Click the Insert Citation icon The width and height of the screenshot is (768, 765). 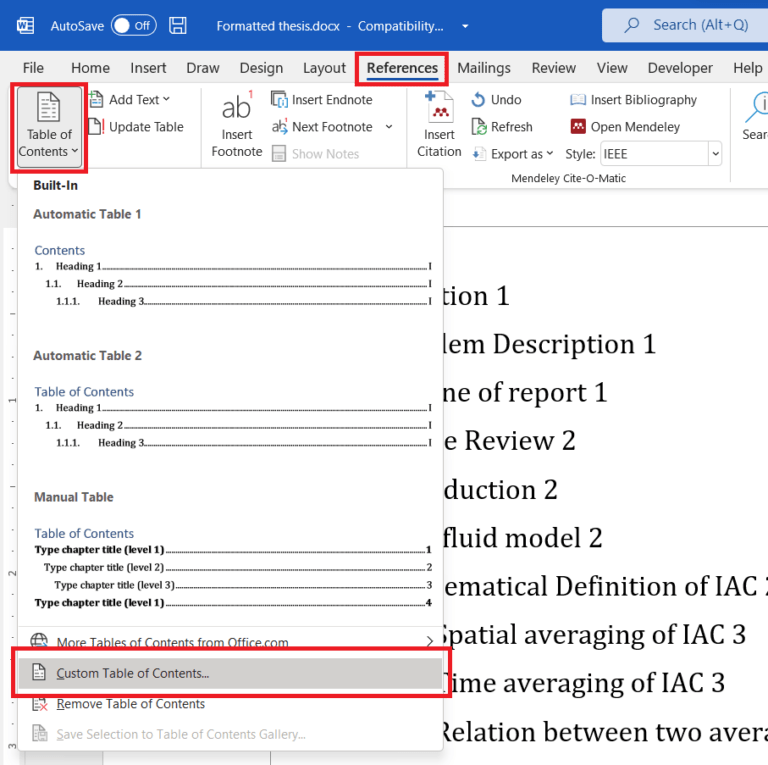tap(439, 108)
